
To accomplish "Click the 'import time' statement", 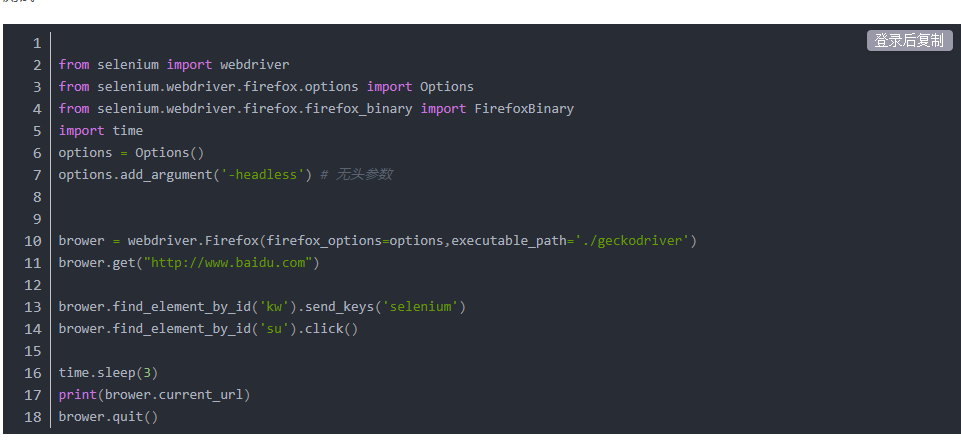I will coord(100,131).
